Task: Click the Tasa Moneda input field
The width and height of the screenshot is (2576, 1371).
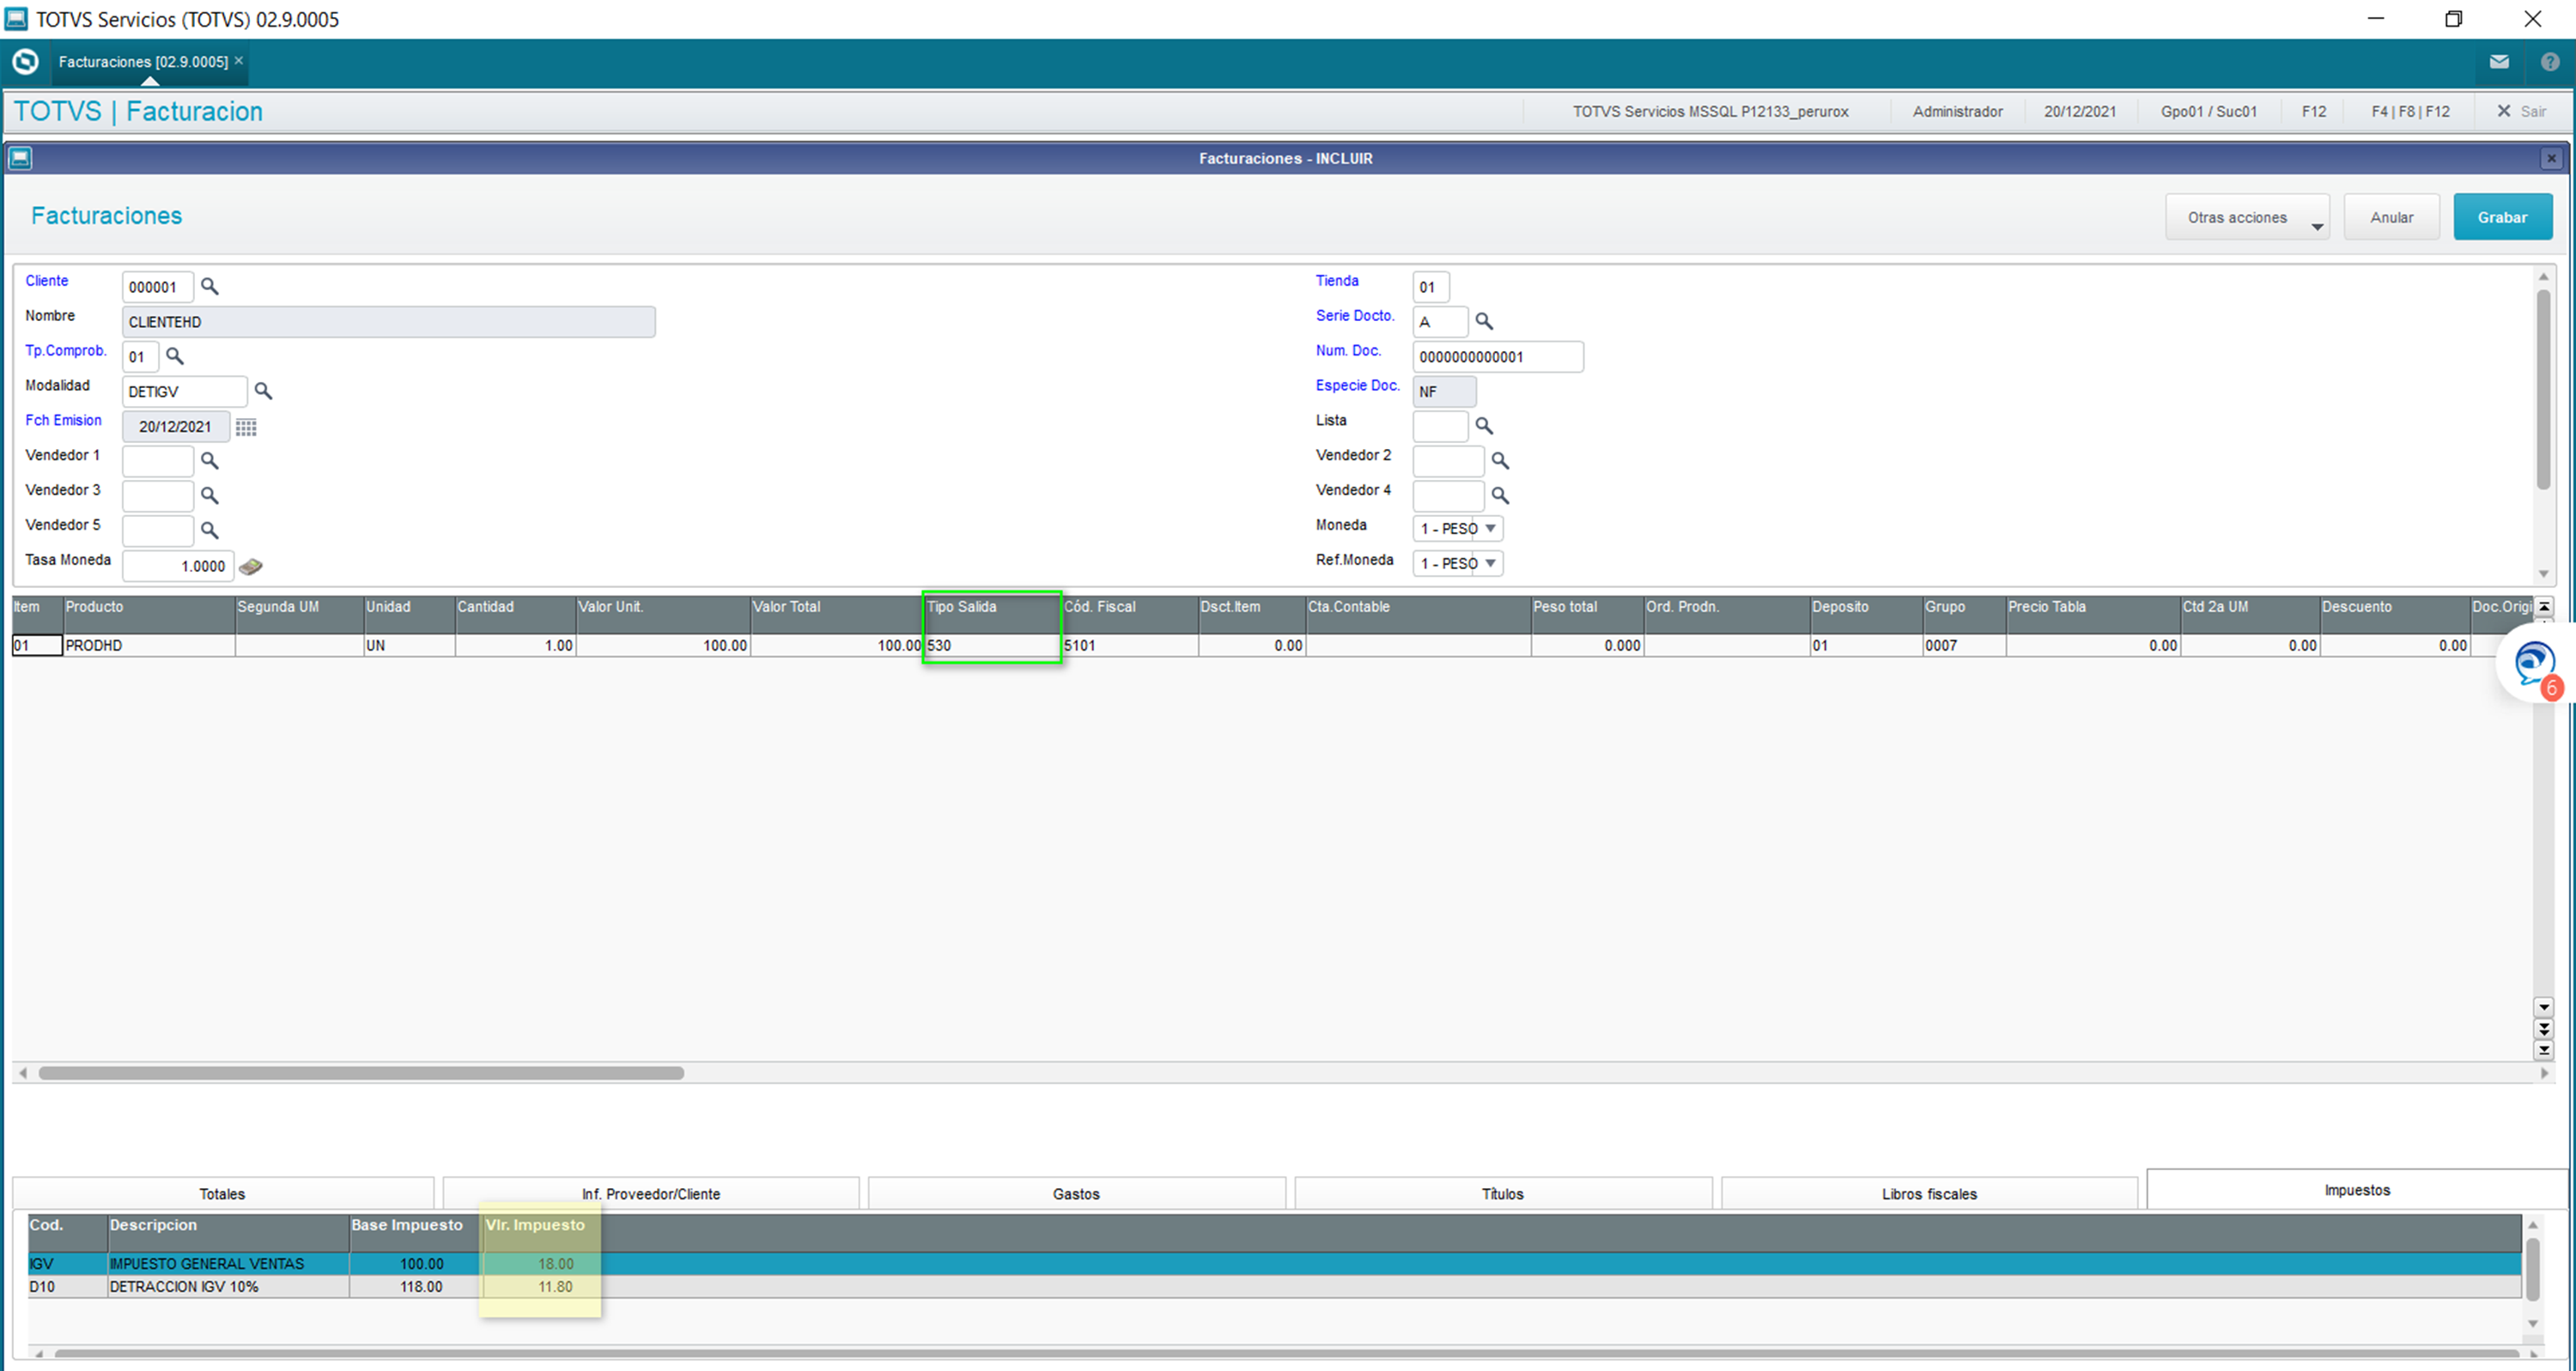Action: pyautogui.click(x=178, y=566)
